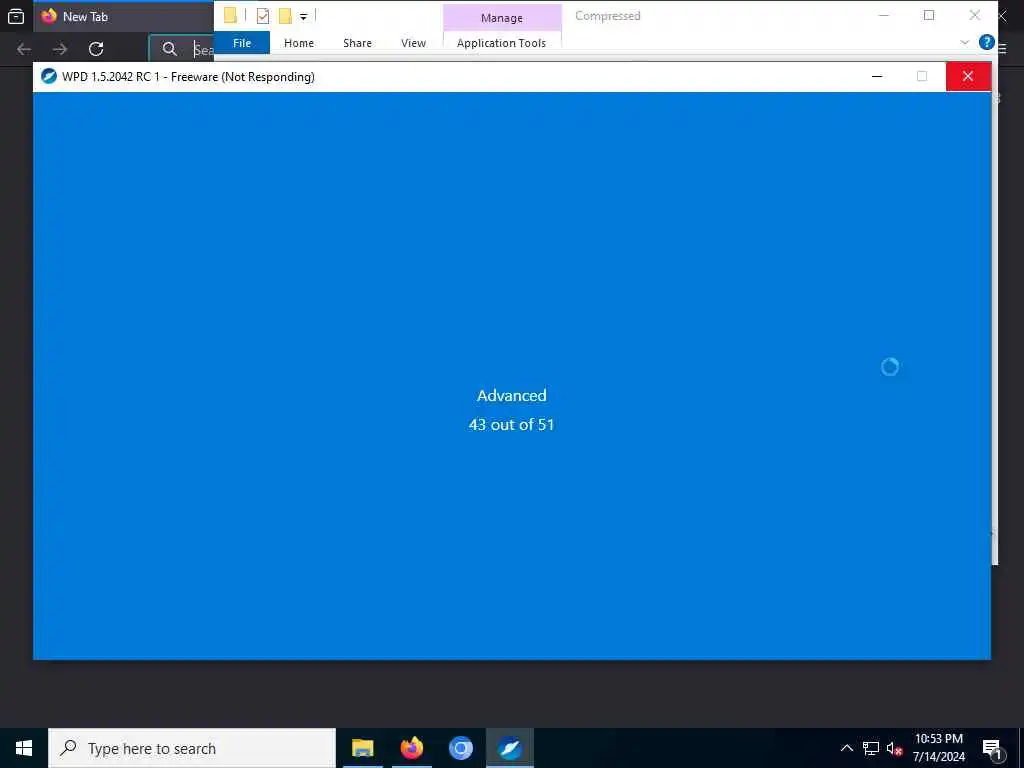
Task: Open Chromium browser from taskbar
Action: [x=460, y=748]
